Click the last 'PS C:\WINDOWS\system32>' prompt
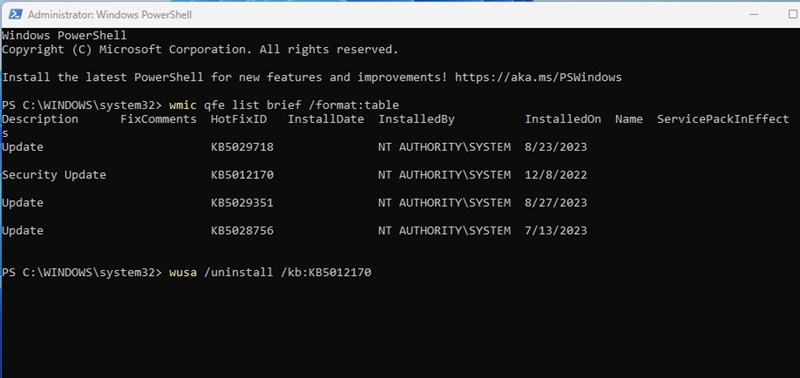This screenshot has height=378, width=800. (x=82, y=272)
